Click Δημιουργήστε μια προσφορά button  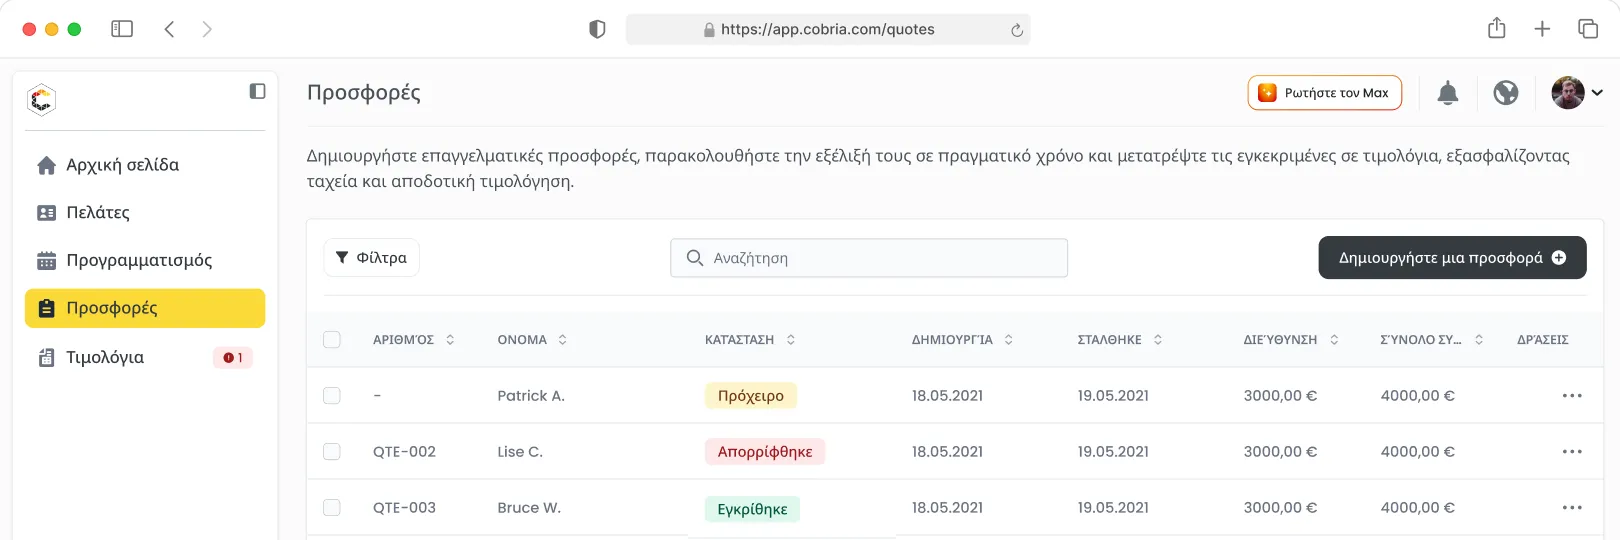point(1452,258)
